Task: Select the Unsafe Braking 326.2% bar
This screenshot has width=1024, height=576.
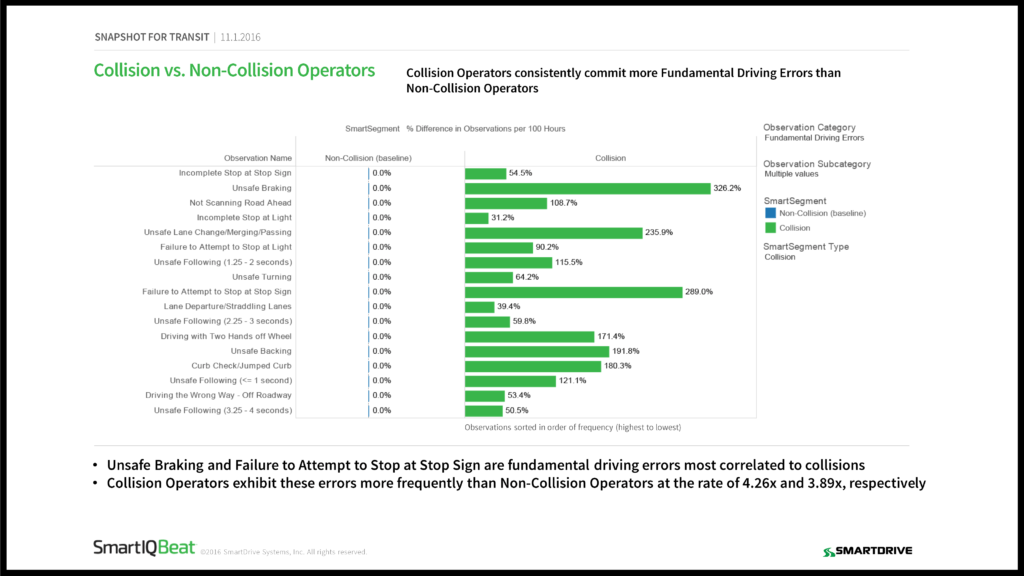Action: 588,188
